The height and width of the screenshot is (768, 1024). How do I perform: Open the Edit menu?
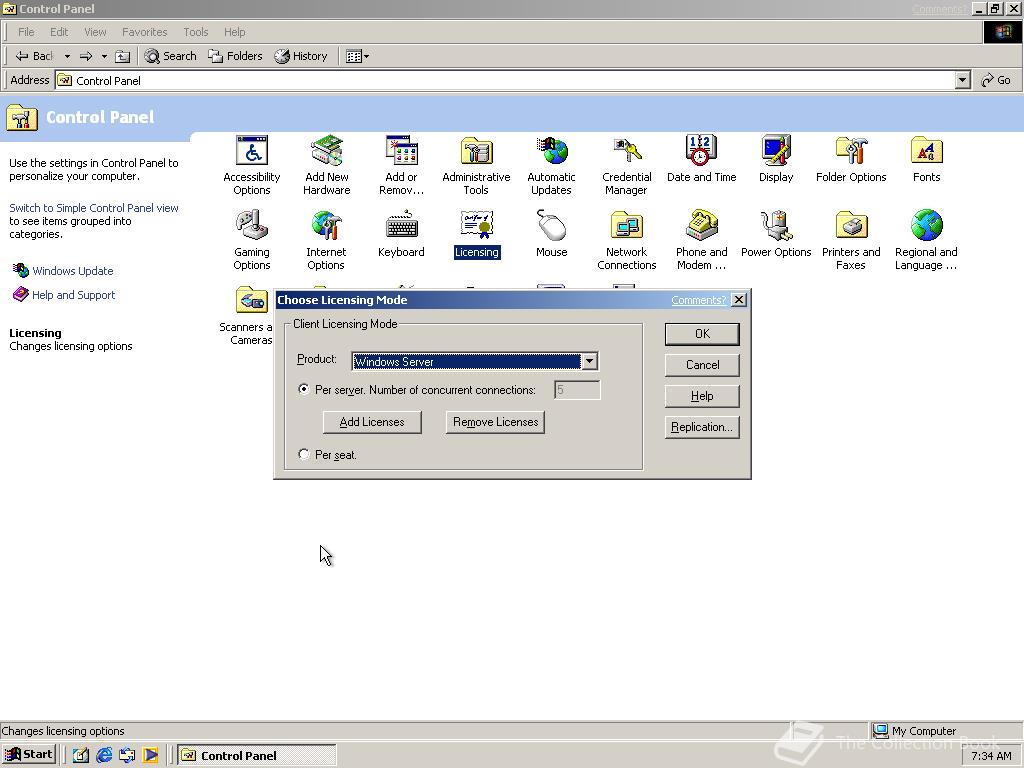point(59,32)
